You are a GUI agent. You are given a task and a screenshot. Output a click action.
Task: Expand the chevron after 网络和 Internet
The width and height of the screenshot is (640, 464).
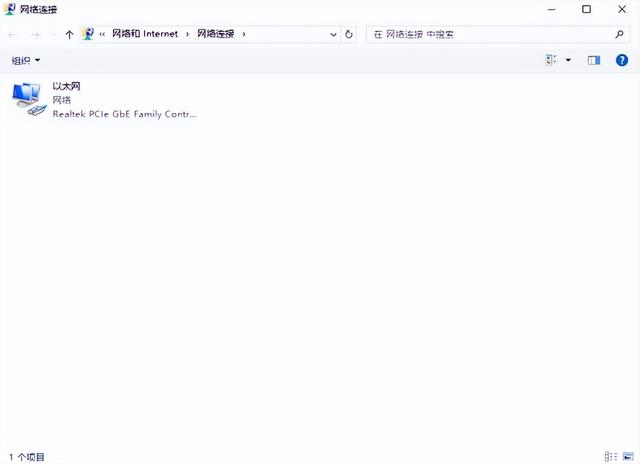tap(187, 34)
